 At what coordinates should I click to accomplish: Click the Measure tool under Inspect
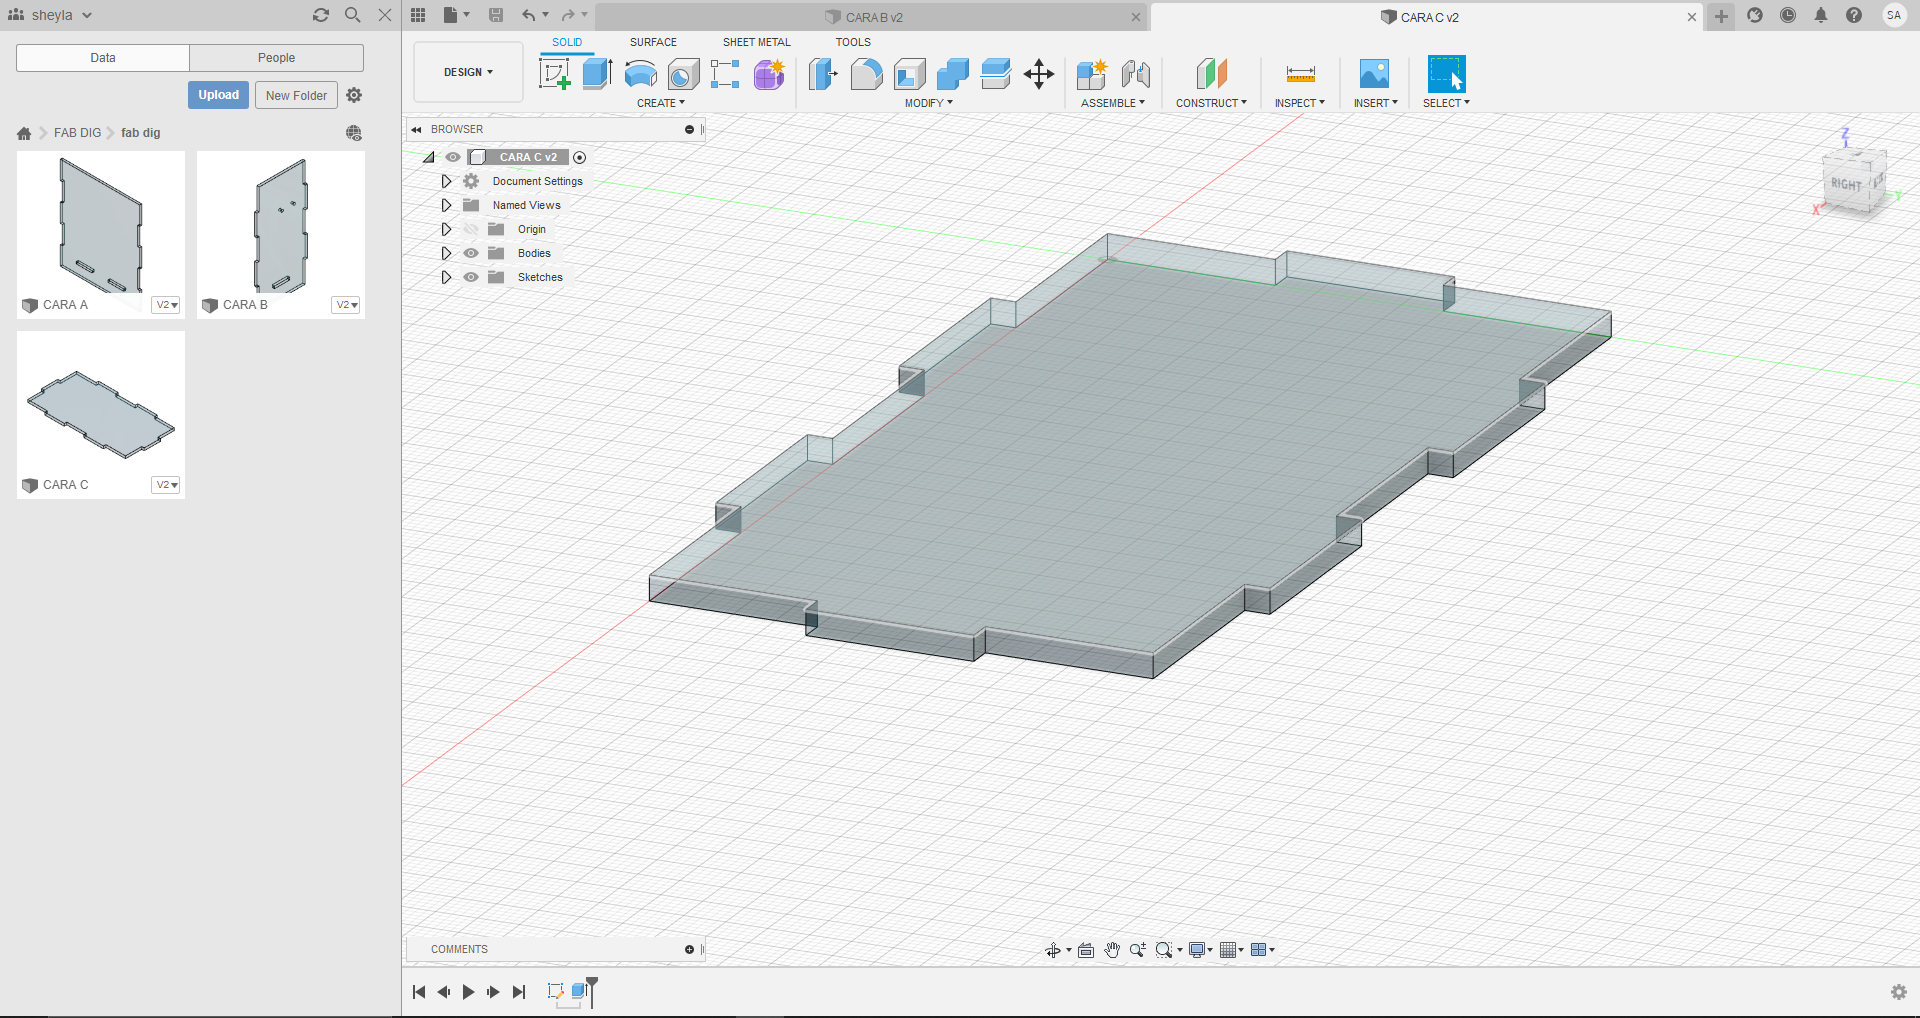(x=1300, y=74)
